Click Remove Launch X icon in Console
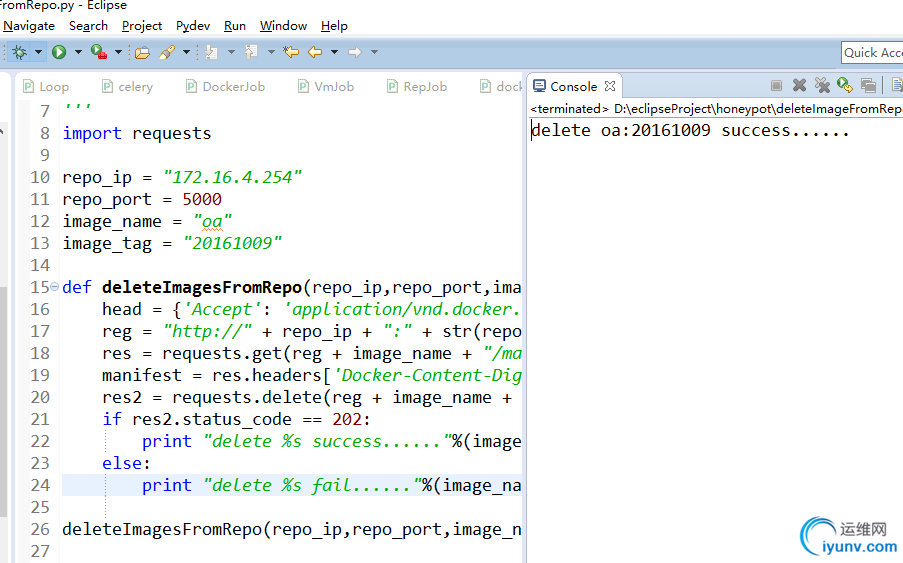This screenshot has height=563, width=903. (x=799, y=86)
